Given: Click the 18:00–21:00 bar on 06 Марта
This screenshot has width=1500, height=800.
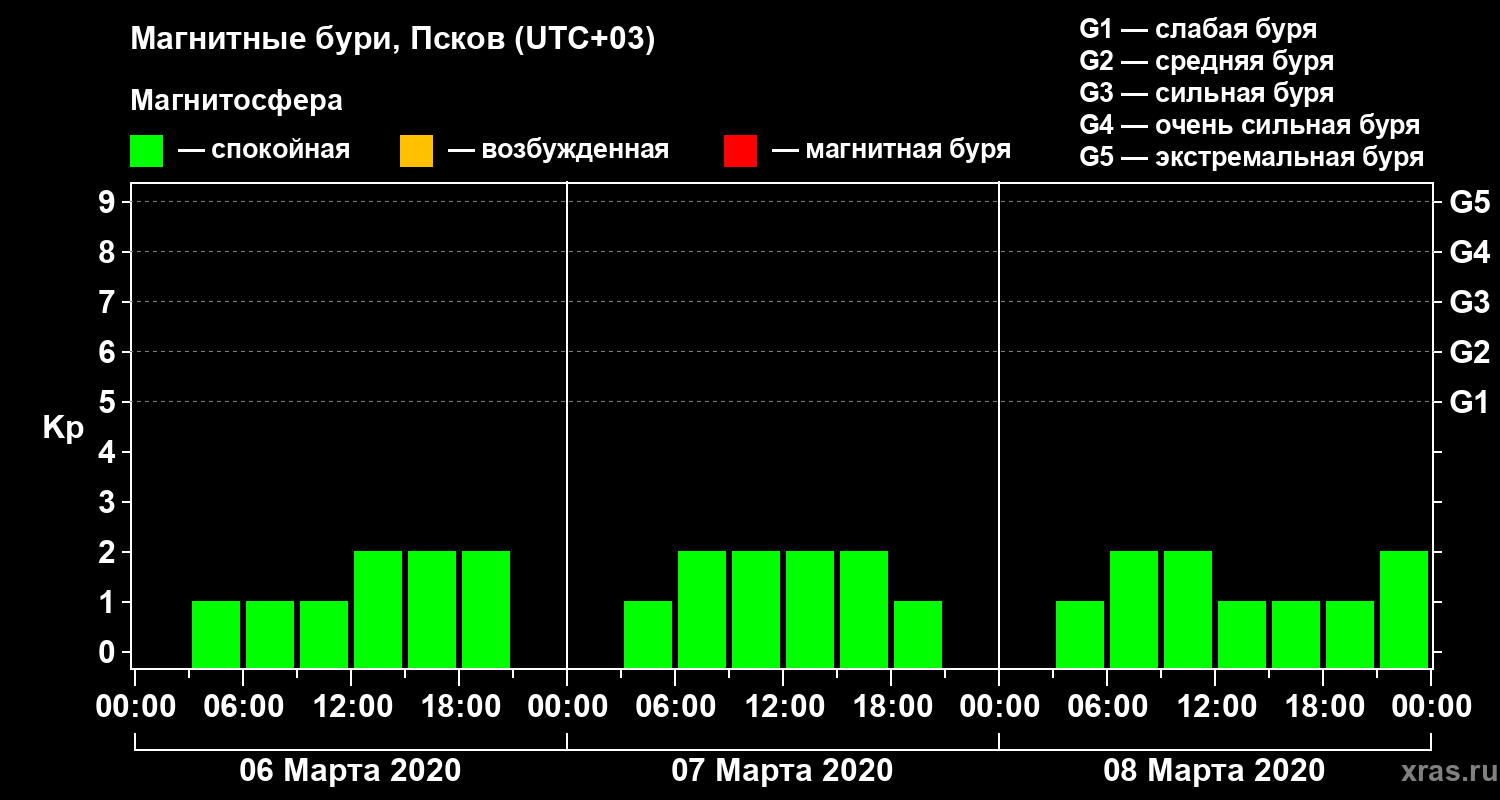Looking at the screenshot, I should (x=486, y=609).
